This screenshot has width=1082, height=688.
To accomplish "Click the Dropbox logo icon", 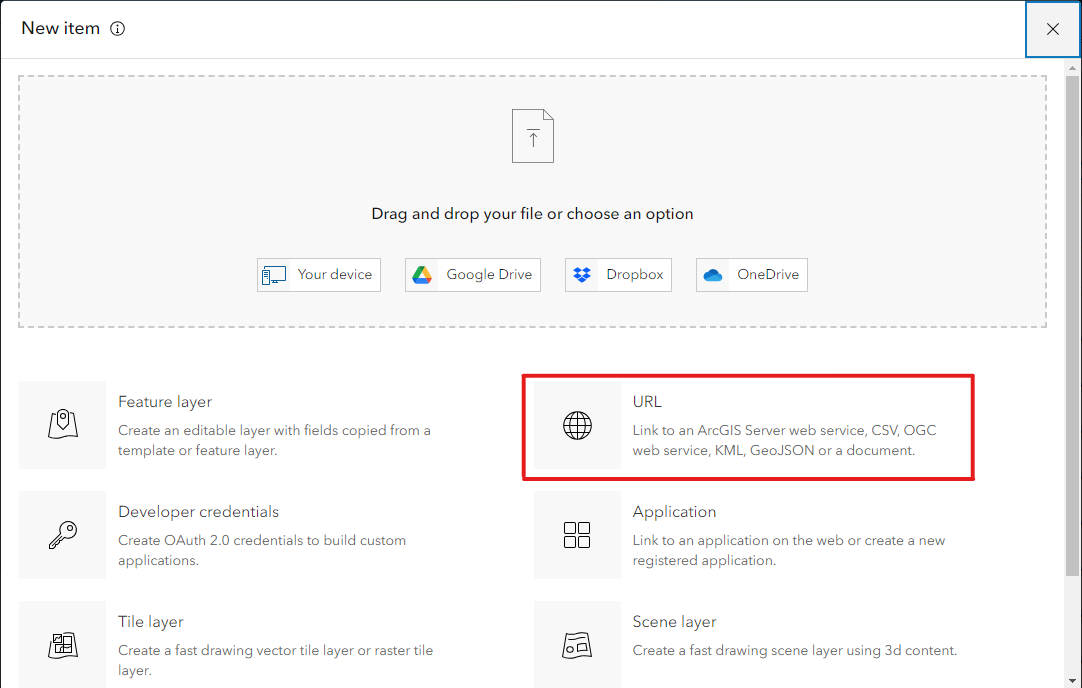I will (x=582, y=275).
